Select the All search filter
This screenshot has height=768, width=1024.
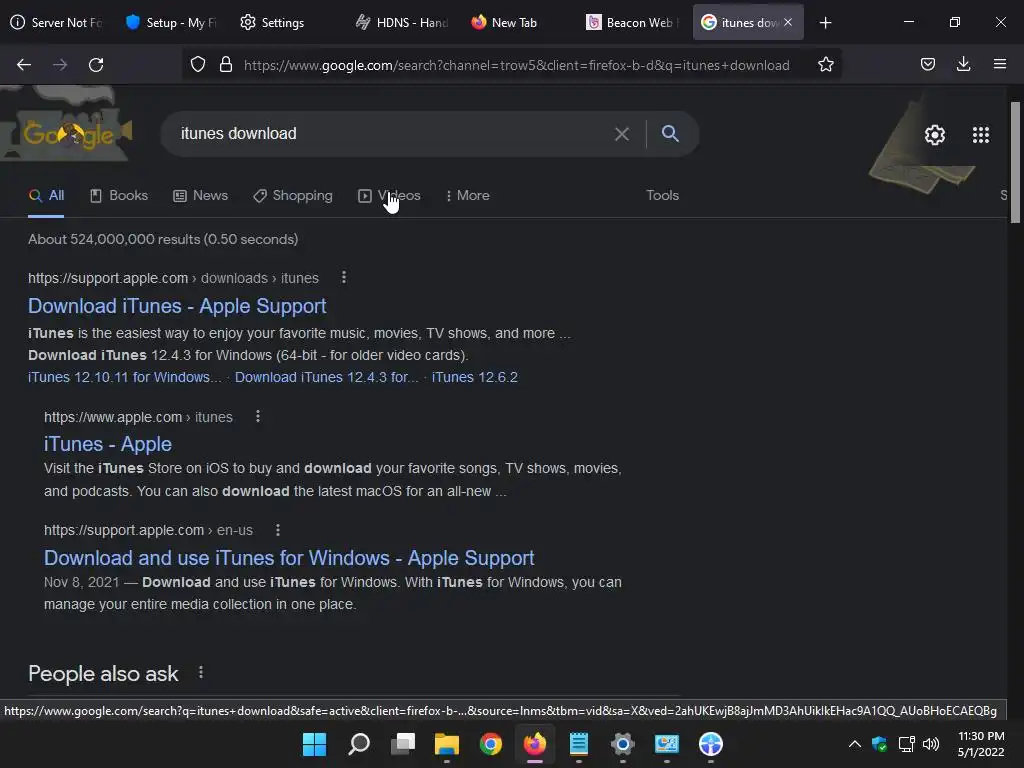(x=46, y=195)
